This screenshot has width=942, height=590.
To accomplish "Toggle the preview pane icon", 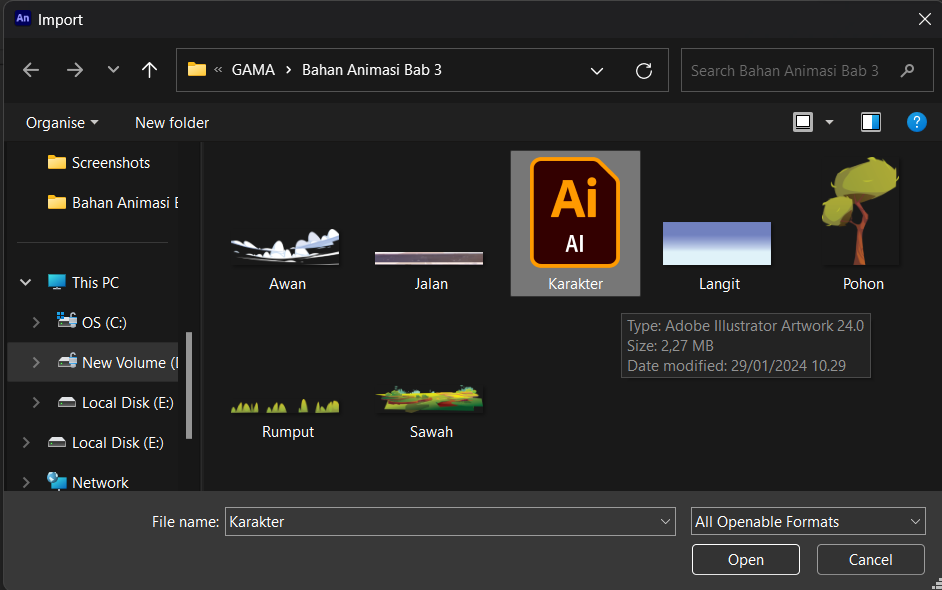I will pos(871,123).
